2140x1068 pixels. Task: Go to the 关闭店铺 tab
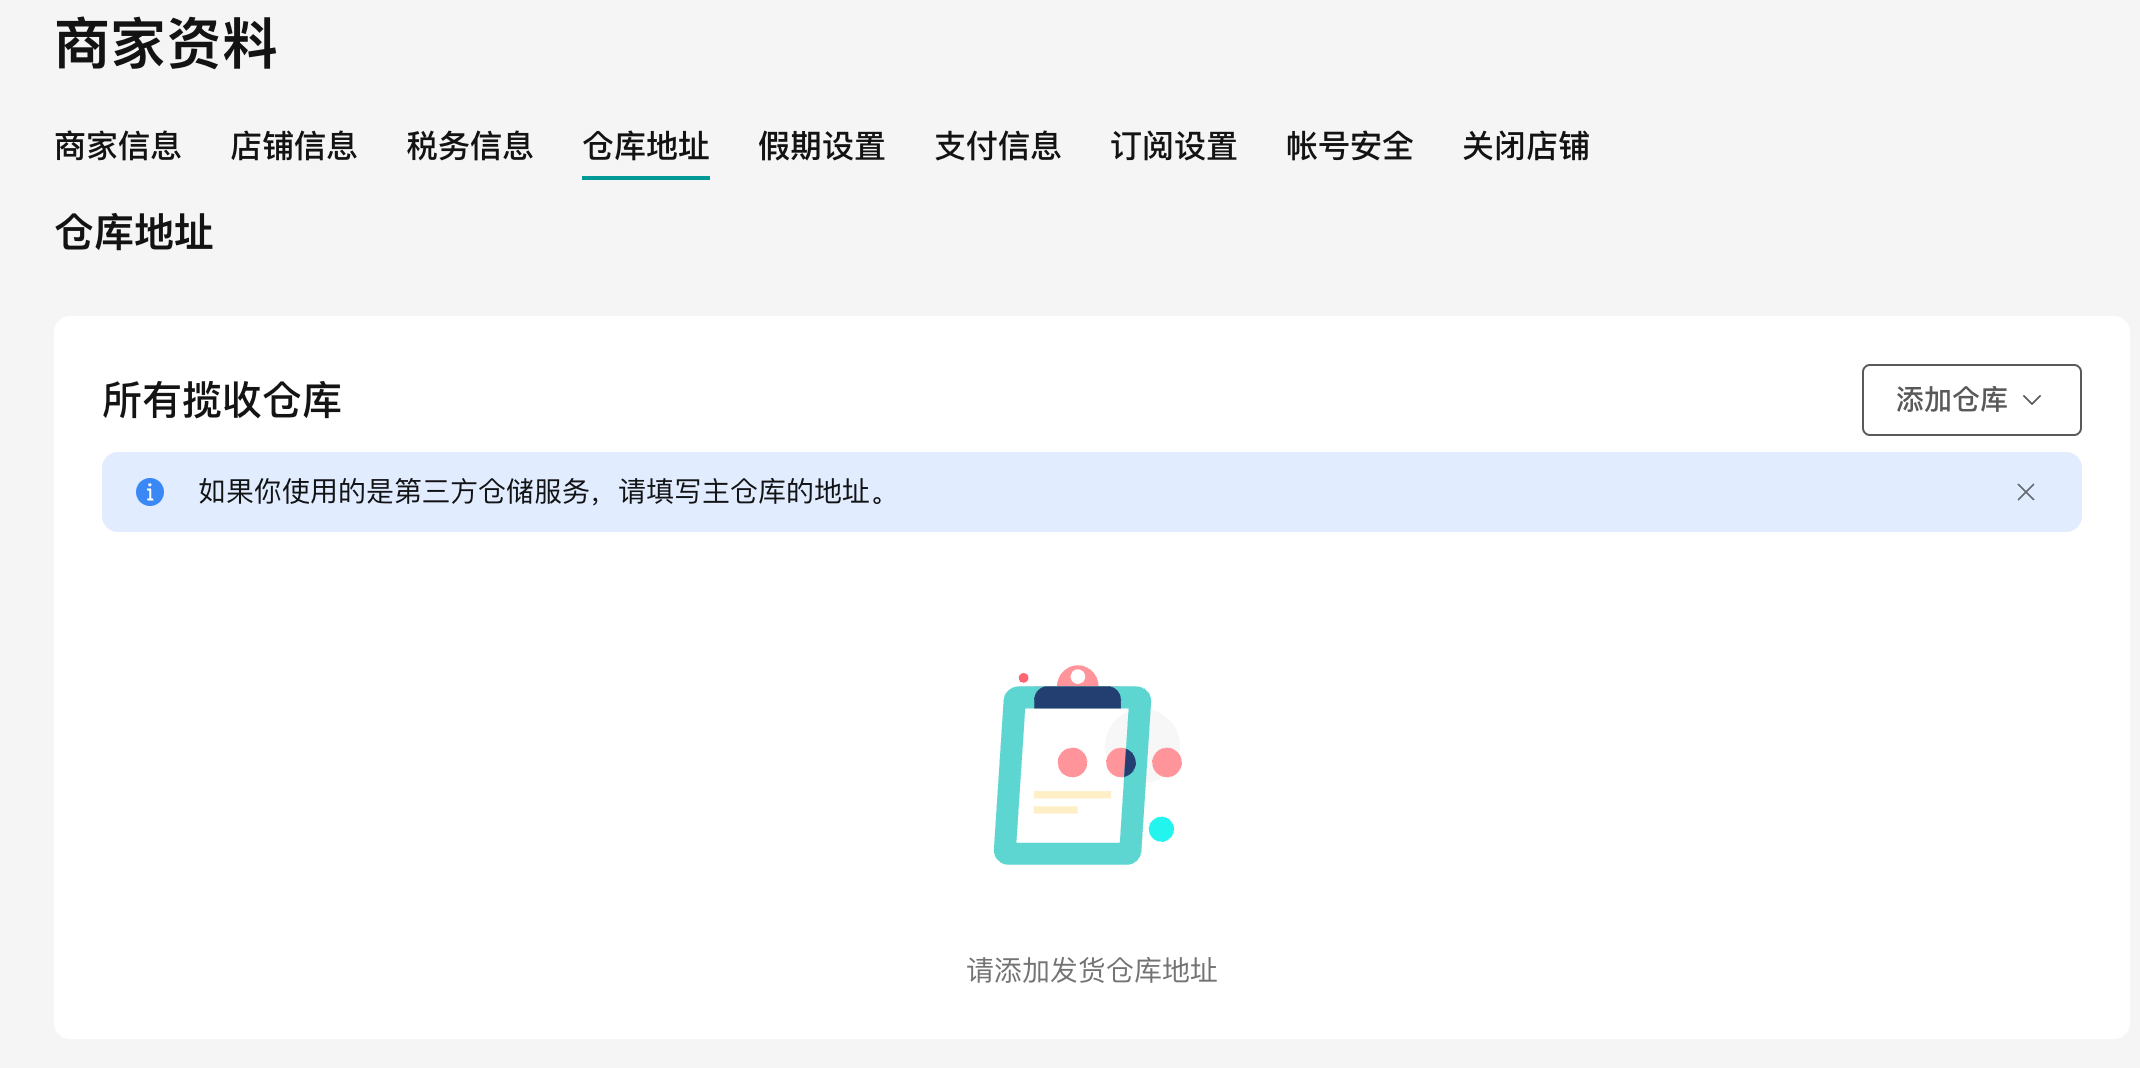(x=1526, y=146)
